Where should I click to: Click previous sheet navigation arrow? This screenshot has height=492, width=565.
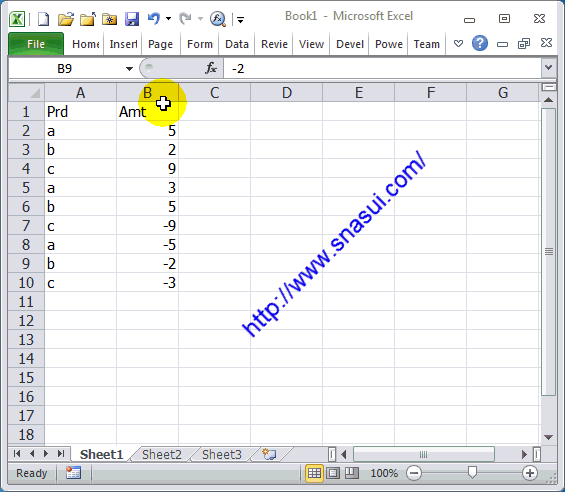pyautogui.click(x=32, y=453)
